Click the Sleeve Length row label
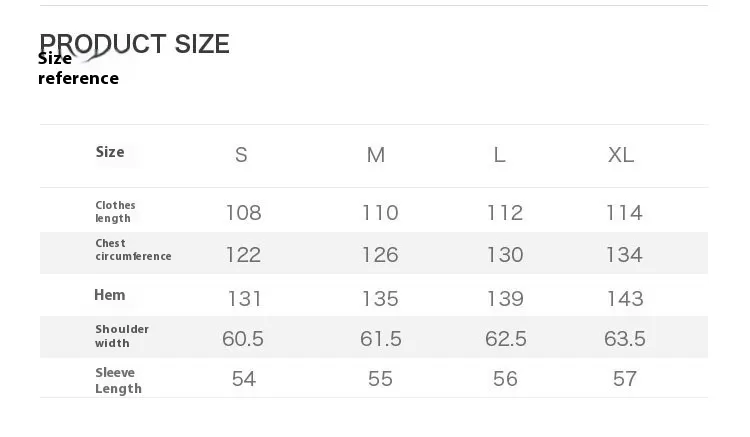 tap(118, 380)
